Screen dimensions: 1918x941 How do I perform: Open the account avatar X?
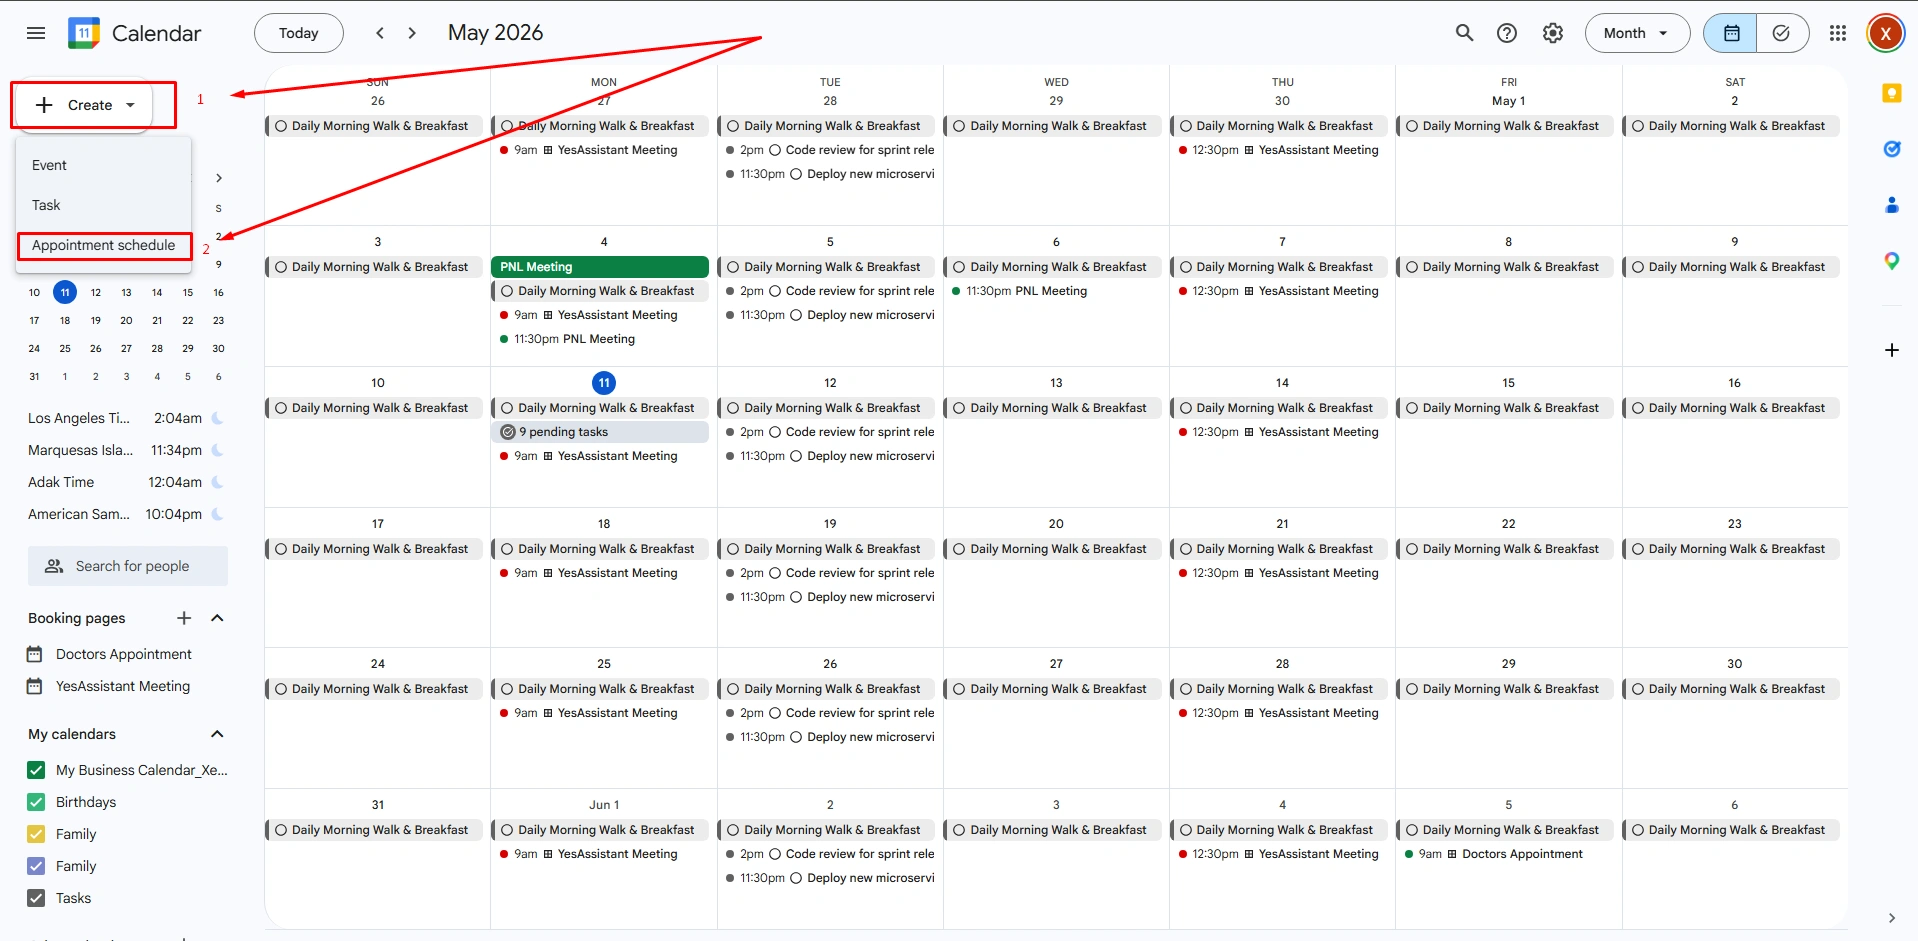click(x=1885, y=33)
